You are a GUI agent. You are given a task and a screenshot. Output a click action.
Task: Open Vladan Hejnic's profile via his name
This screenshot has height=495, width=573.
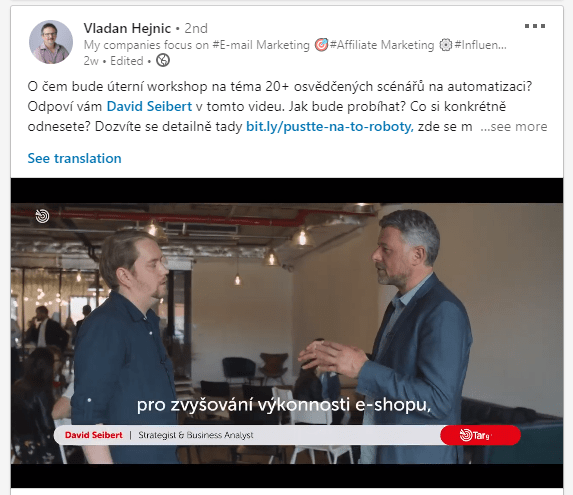pos(127,28)
